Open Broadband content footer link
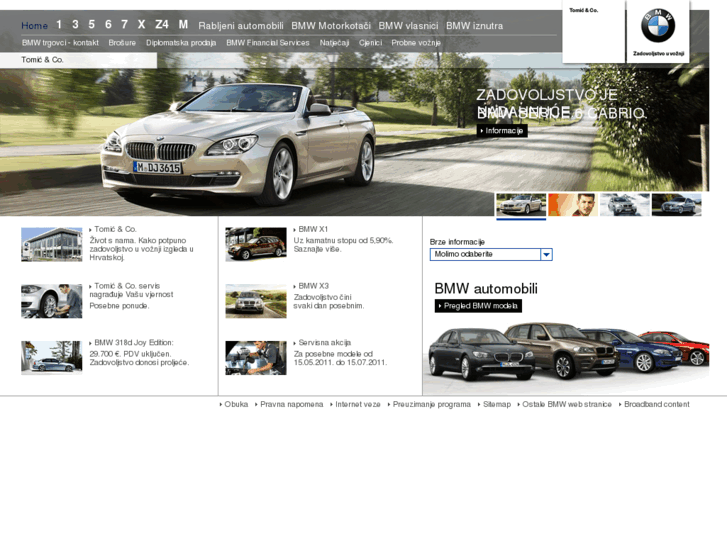Screen dimensions: 727x545 pos(654,404)
